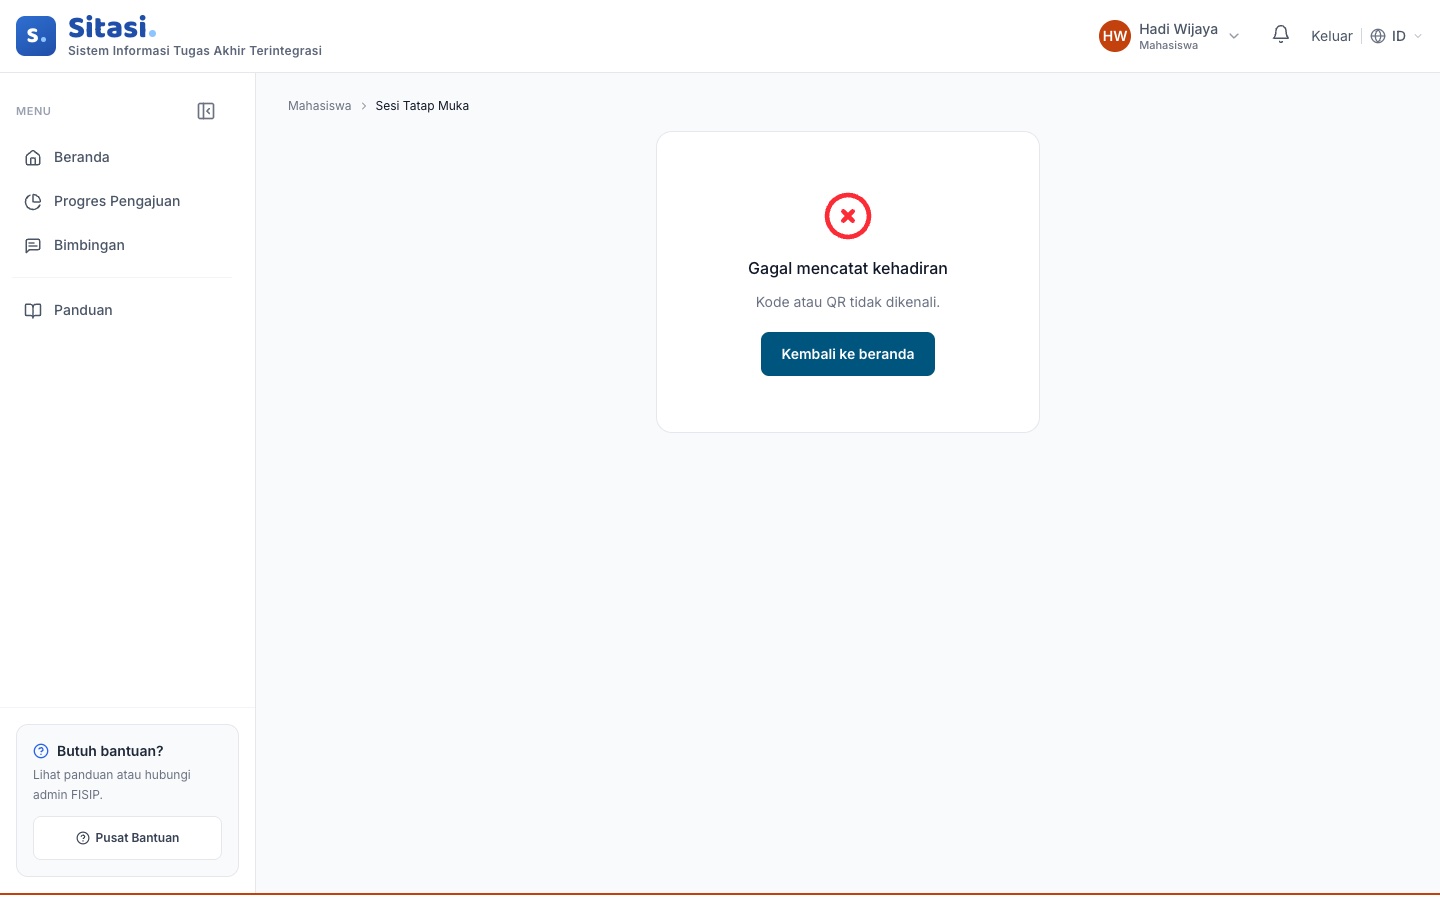Select Bimbingan from the sidebar
Image resolution: width=1440 pixels, height=900 pixels.
click(x=122, y=246)
